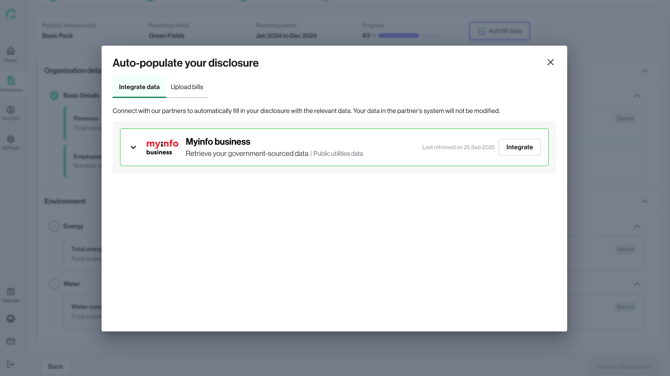Click the Source tag on the Water consumption row
Screen dimensions: 670x376
625,307
